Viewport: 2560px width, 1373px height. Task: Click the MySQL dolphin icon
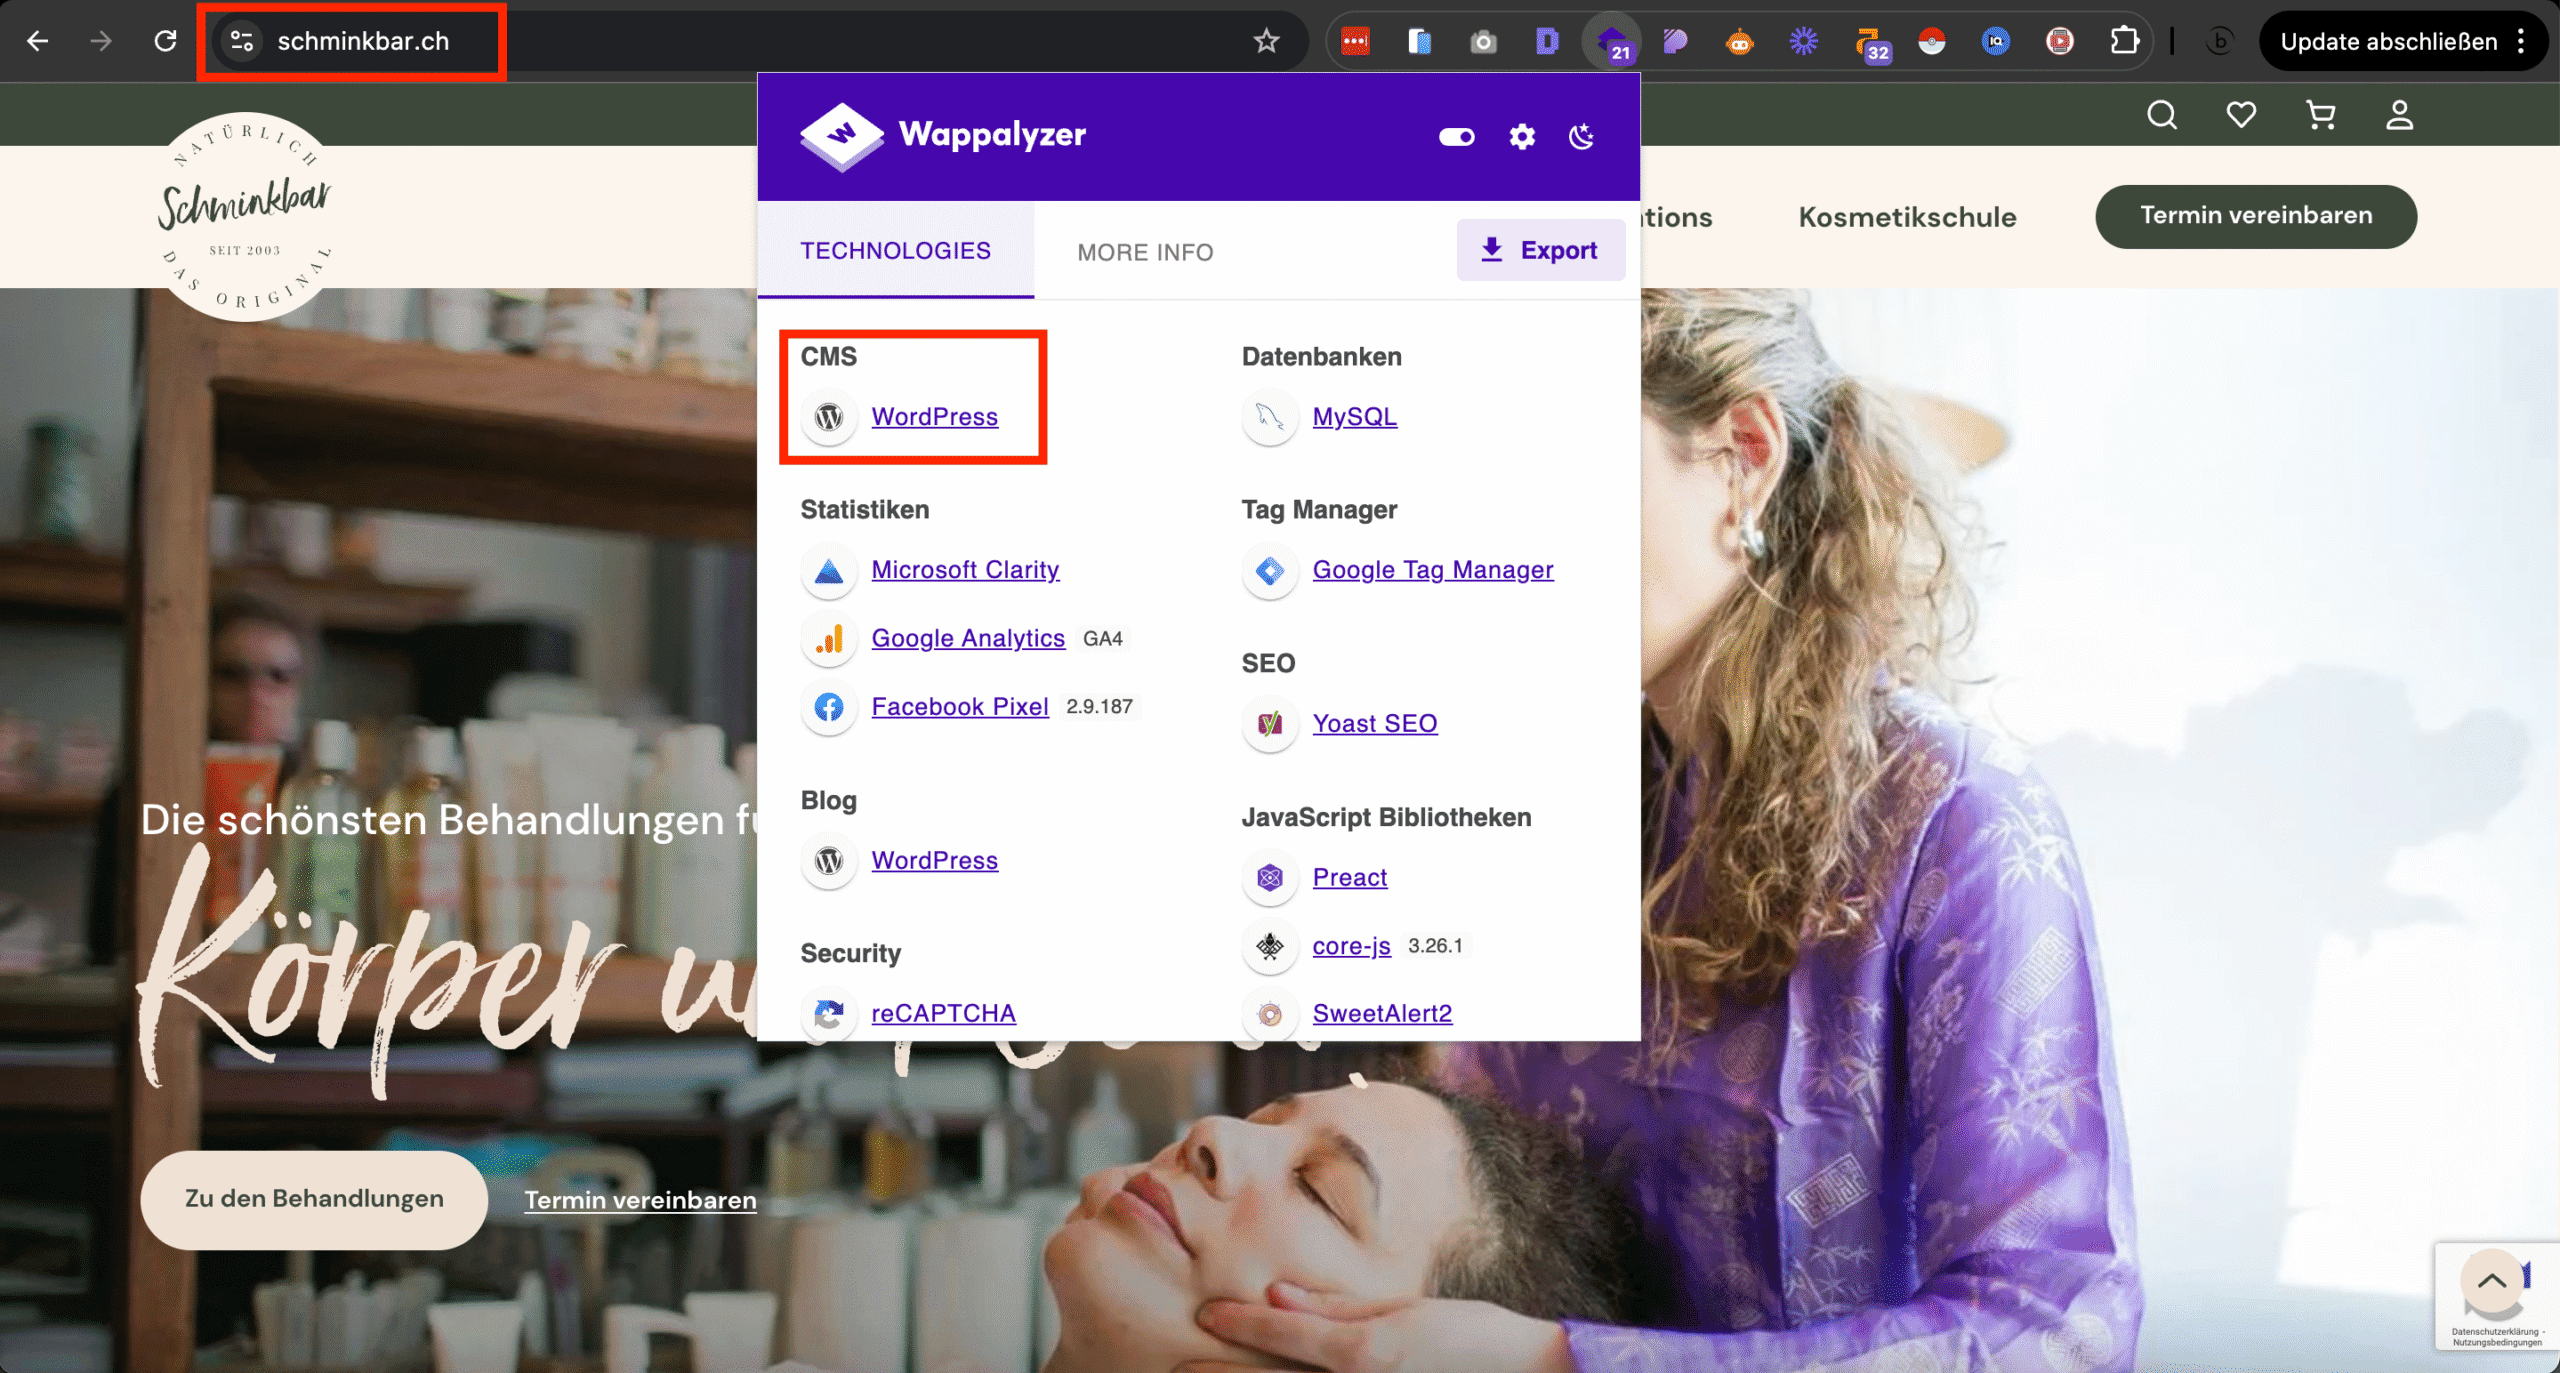[1269, 416]
